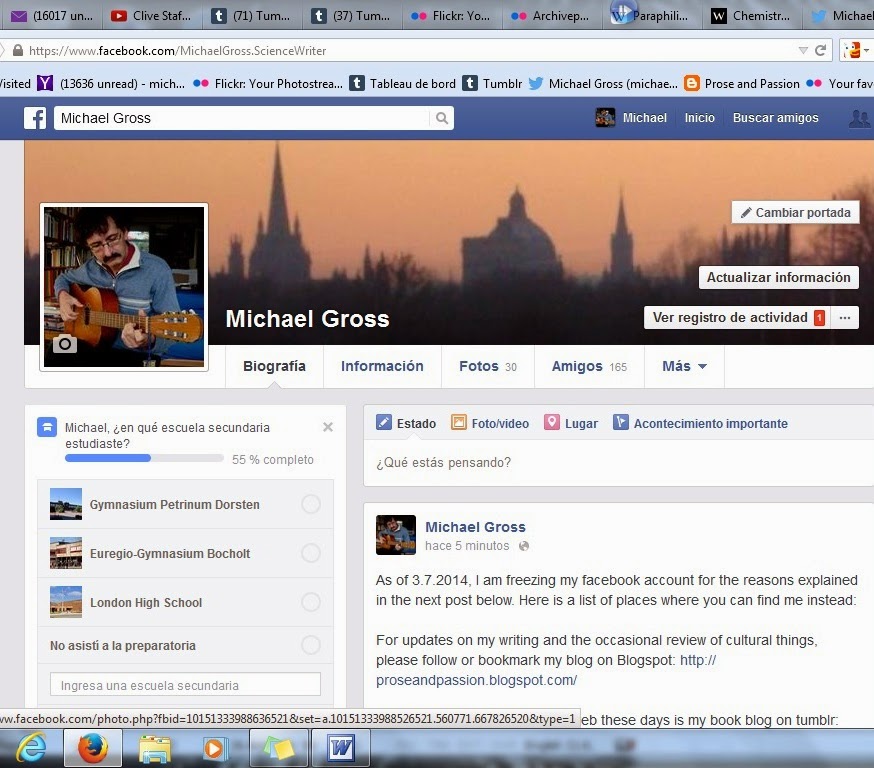Click the Acontecimiento importante flag icon
Viewport: 874px width, 768px height.
click(x=620, y=422)
